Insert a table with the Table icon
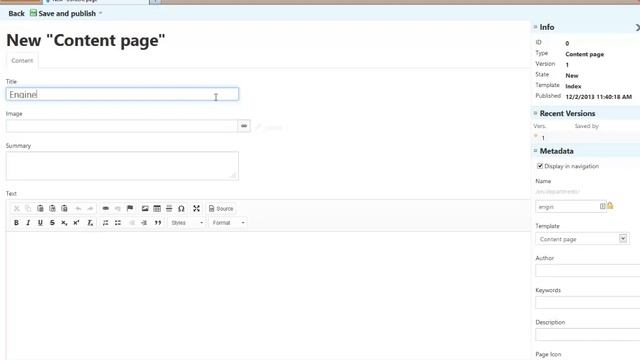Screen dimensions: 640x360 (157, 209)
